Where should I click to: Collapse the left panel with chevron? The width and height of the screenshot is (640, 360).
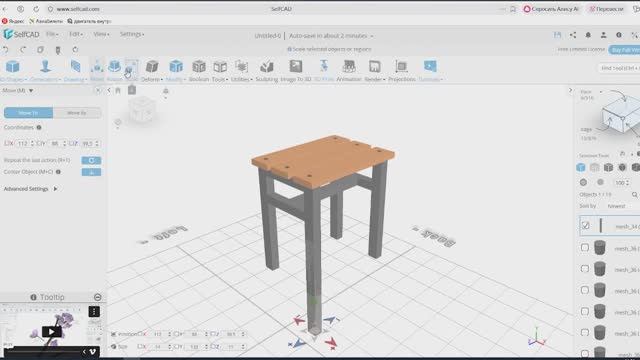click(x=109, y=91)
